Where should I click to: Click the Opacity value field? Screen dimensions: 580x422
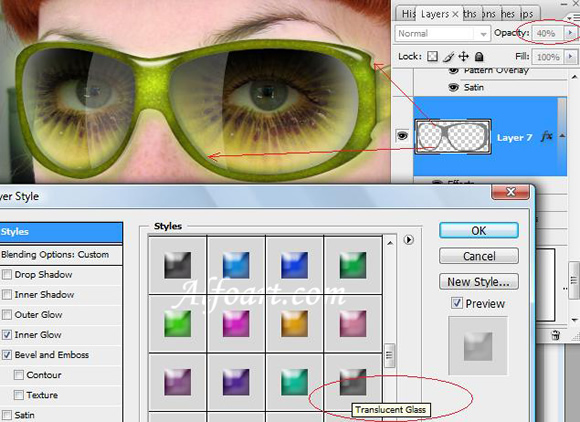pyautogui.click(x=547, y=33)
